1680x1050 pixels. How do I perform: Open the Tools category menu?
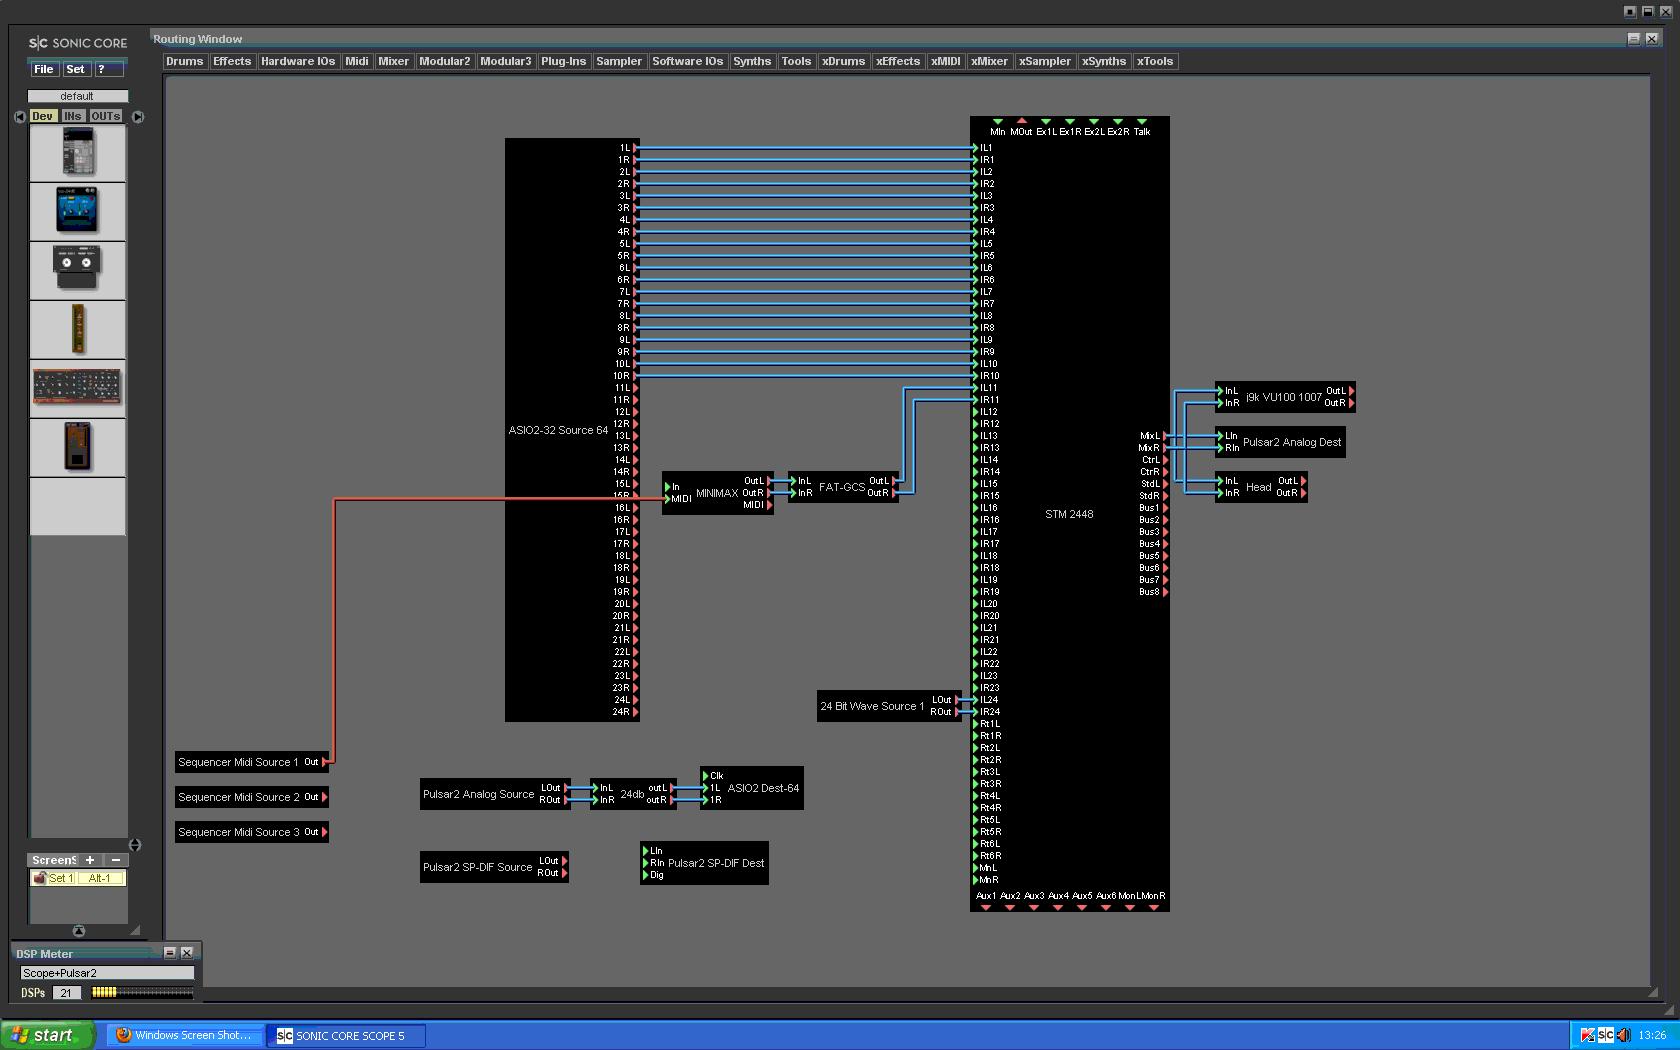796,61
